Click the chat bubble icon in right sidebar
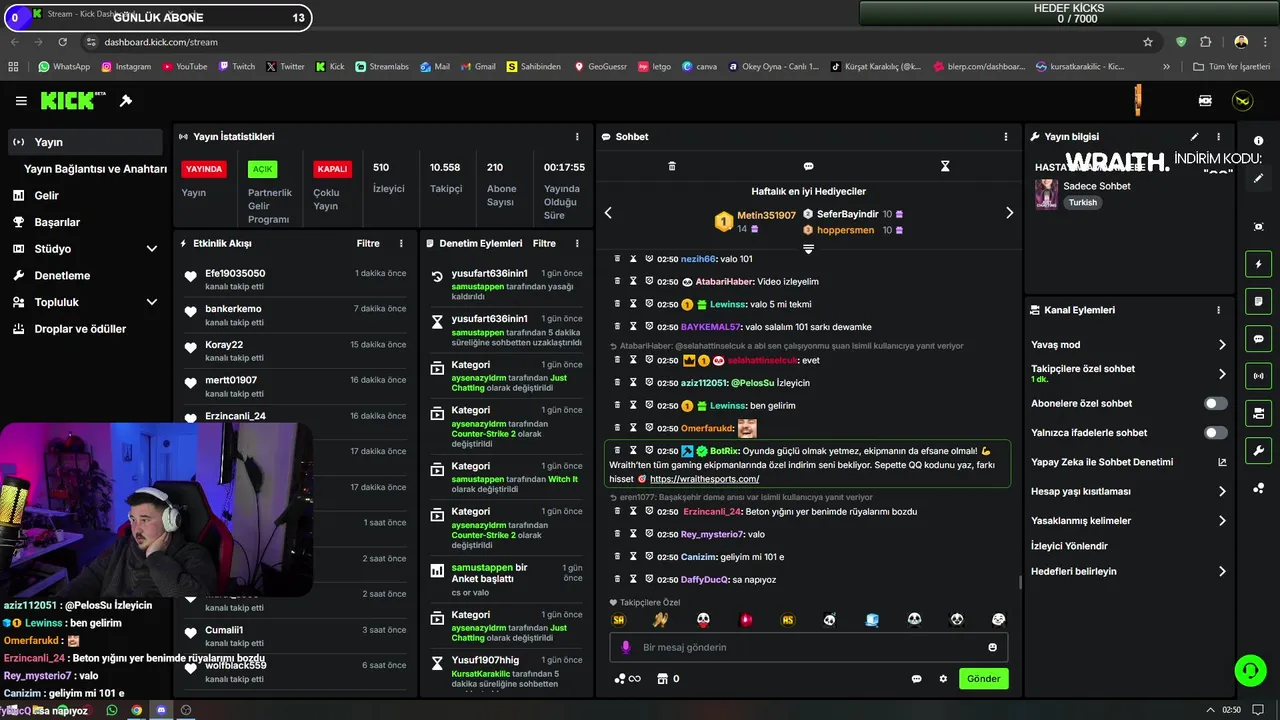Screen dimensions: 1280x720 click(x=1259, y=339)
